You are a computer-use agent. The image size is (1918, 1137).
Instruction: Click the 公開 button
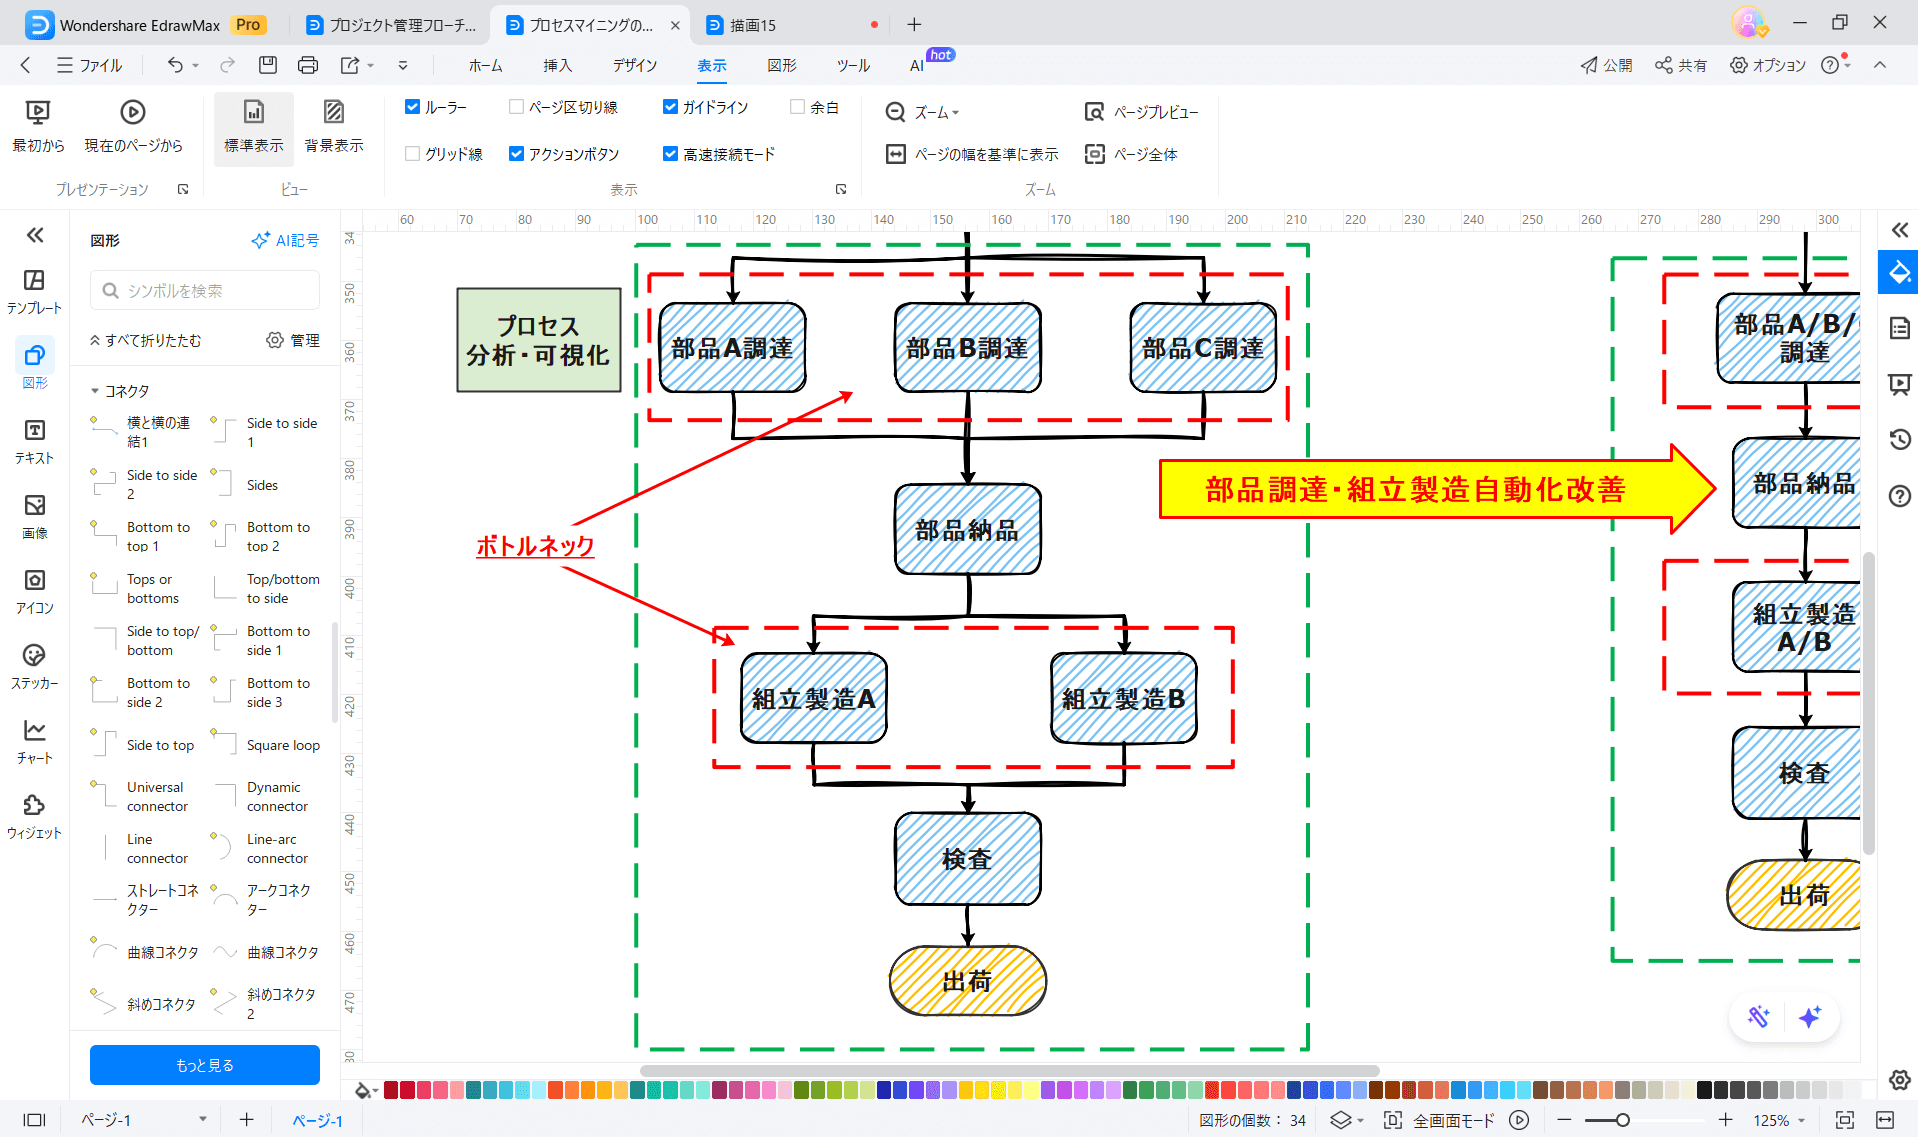[1606, 65]
